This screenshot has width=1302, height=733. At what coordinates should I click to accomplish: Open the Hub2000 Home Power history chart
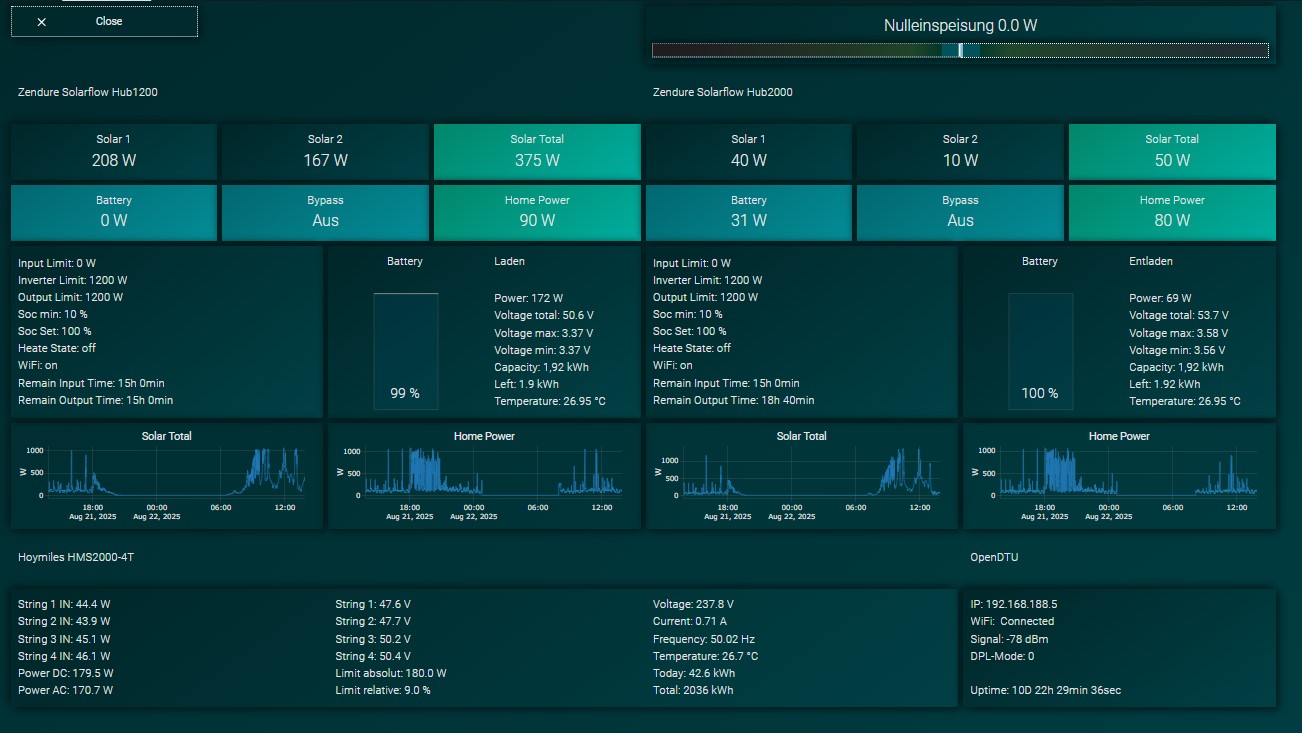(1119, 475)
